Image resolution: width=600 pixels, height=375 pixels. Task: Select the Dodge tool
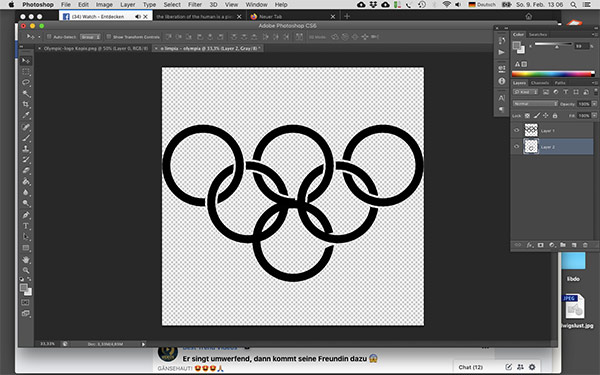tap(26, 203)
